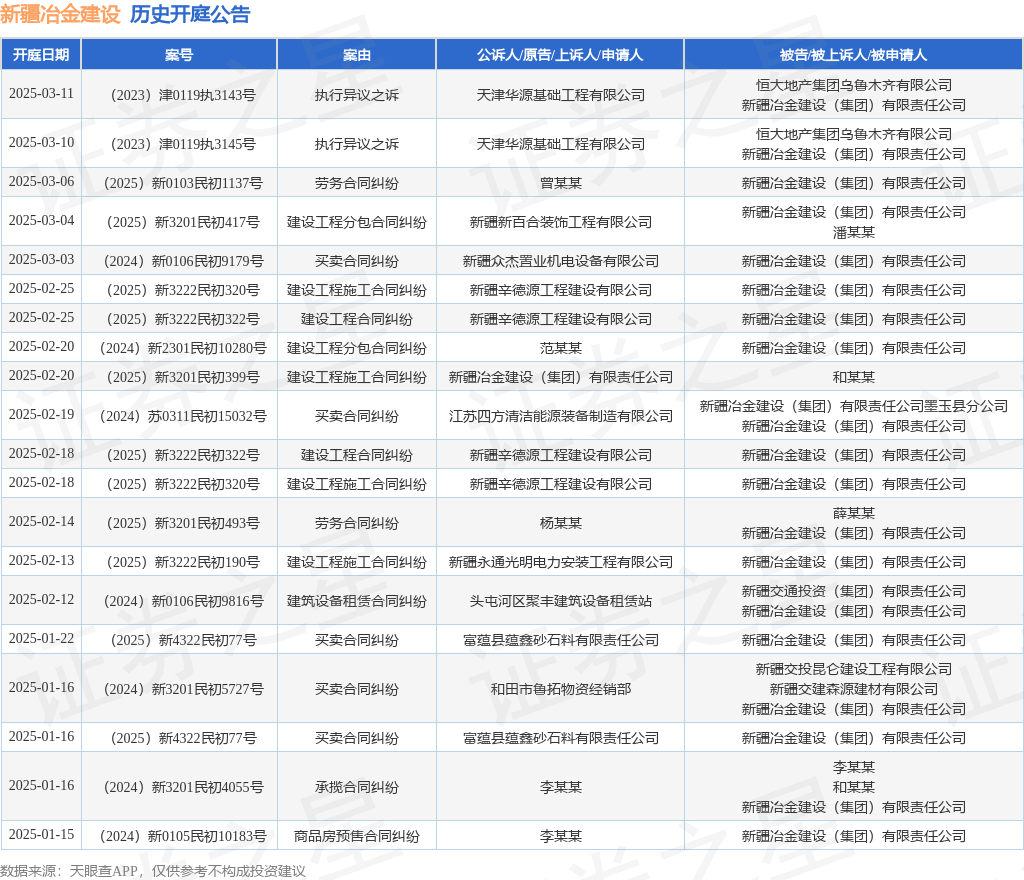This screenshot has width=1024, height=880.
Task: Click plaintiff 范某某
Action: (560, 349)
